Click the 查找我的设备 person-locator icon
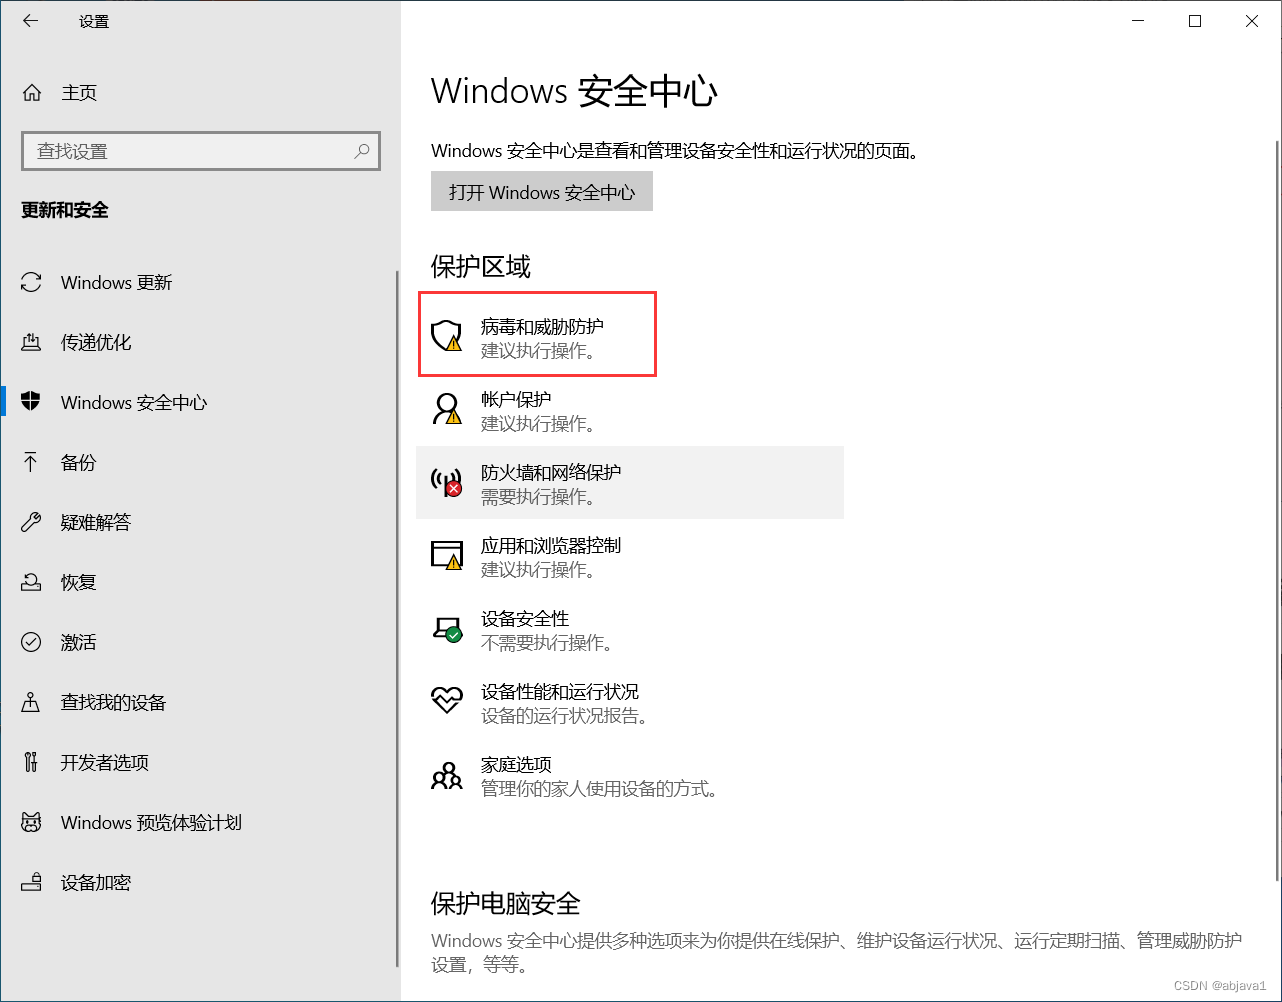The image size is (1282, 1002). pyautogui.click(x=32, y=702)
